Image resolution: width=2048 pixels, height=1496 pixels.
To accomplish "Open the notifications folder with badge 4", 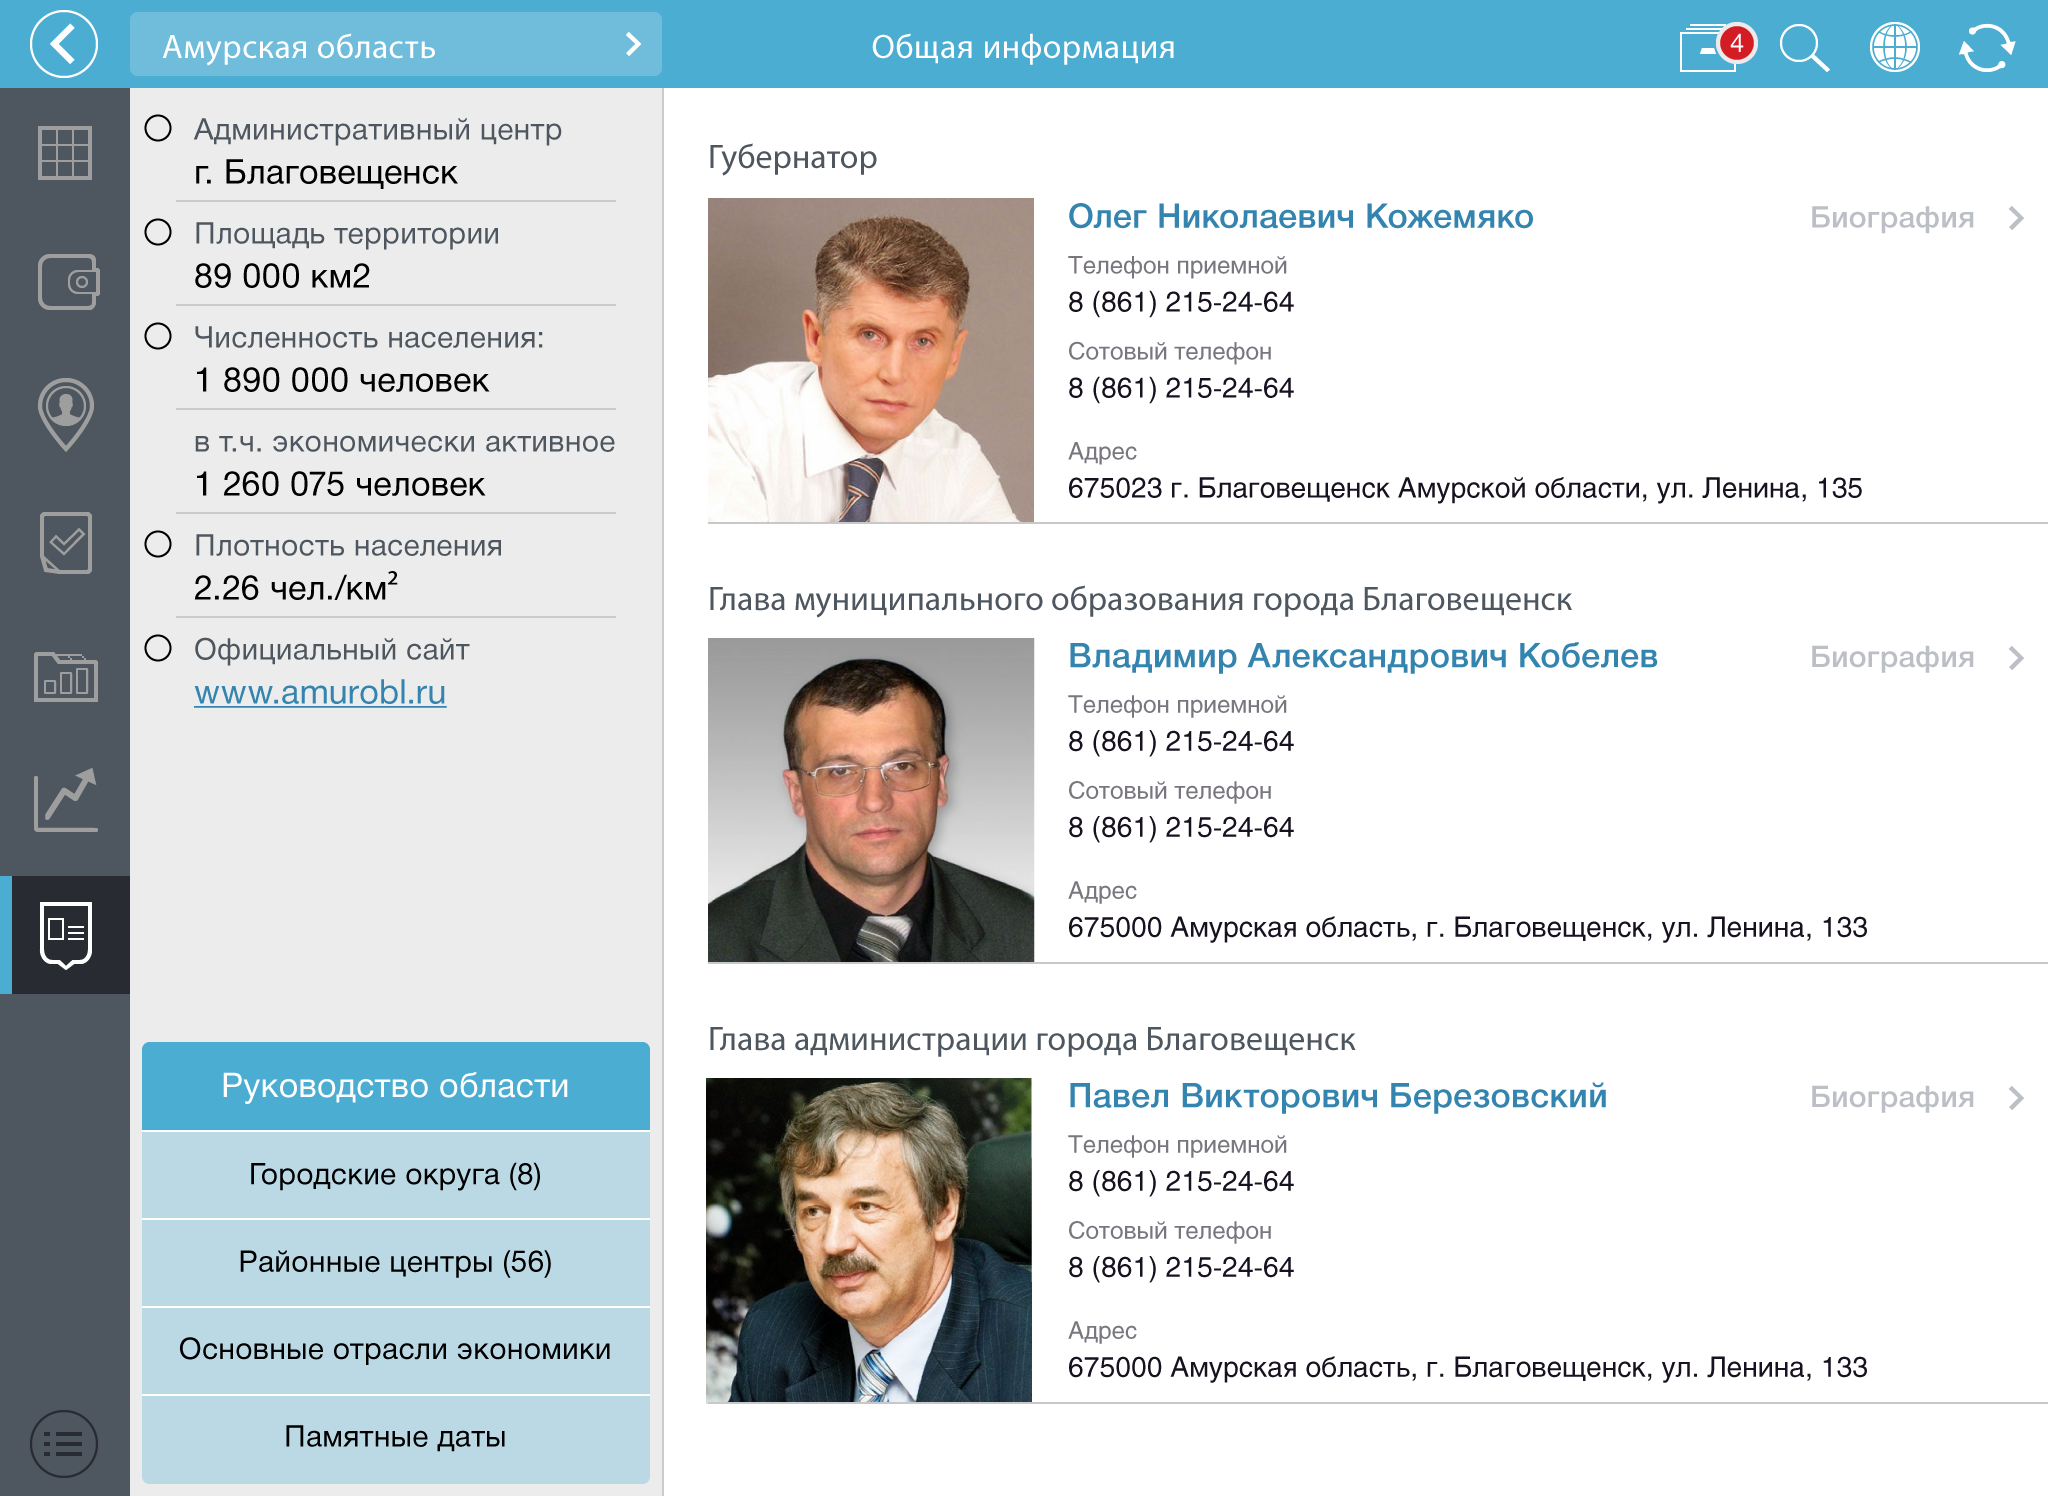I will point(1717,46).
